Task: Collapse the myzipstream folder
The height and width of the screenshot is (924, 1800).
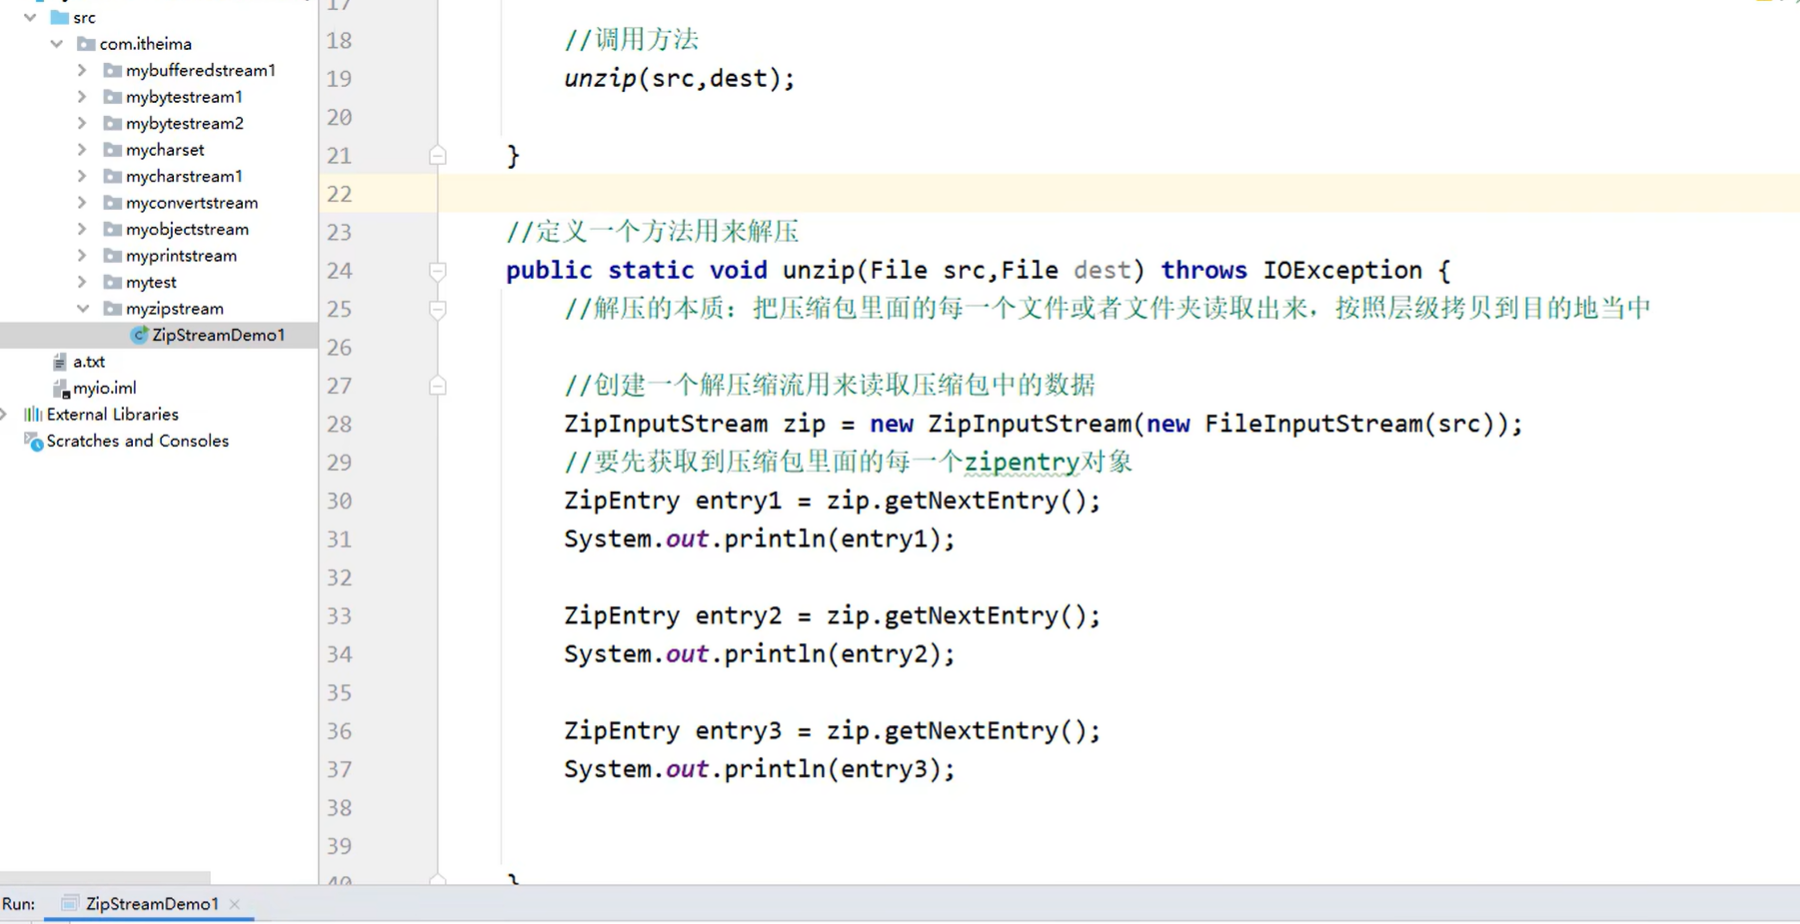Action: pos(84,308)
